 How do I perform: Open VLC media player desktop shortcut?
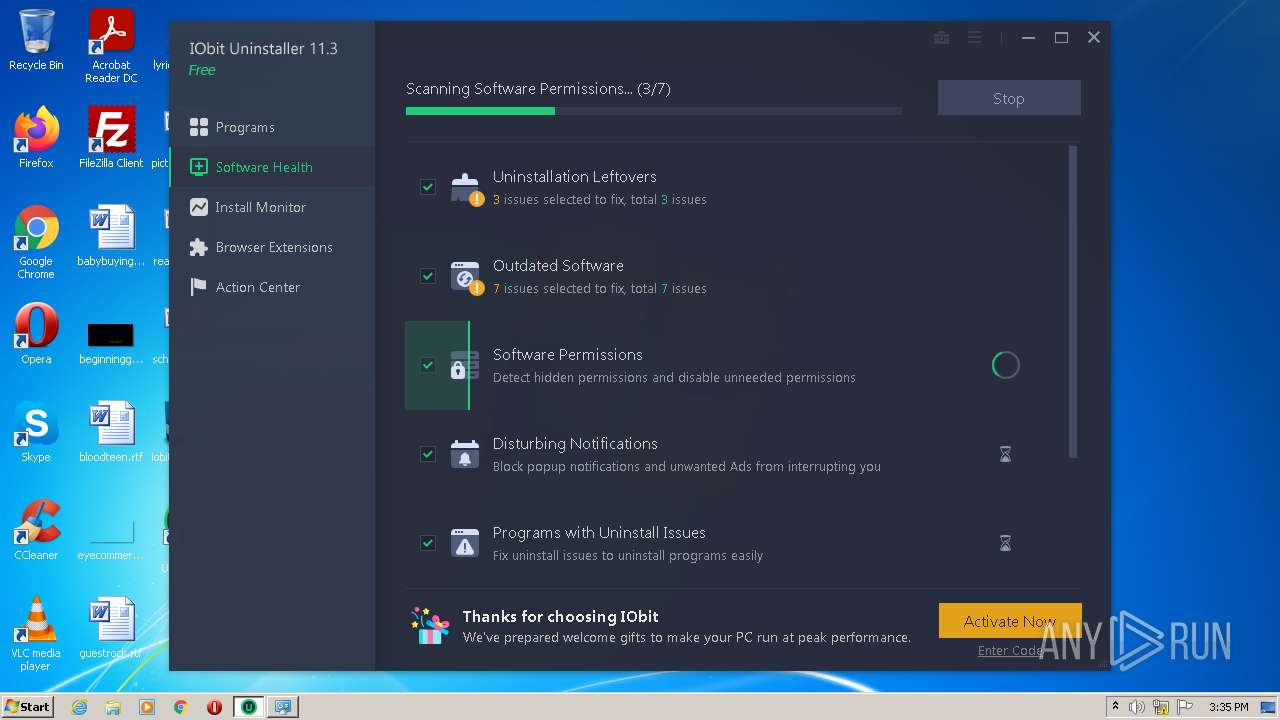(x=36, y=634)
